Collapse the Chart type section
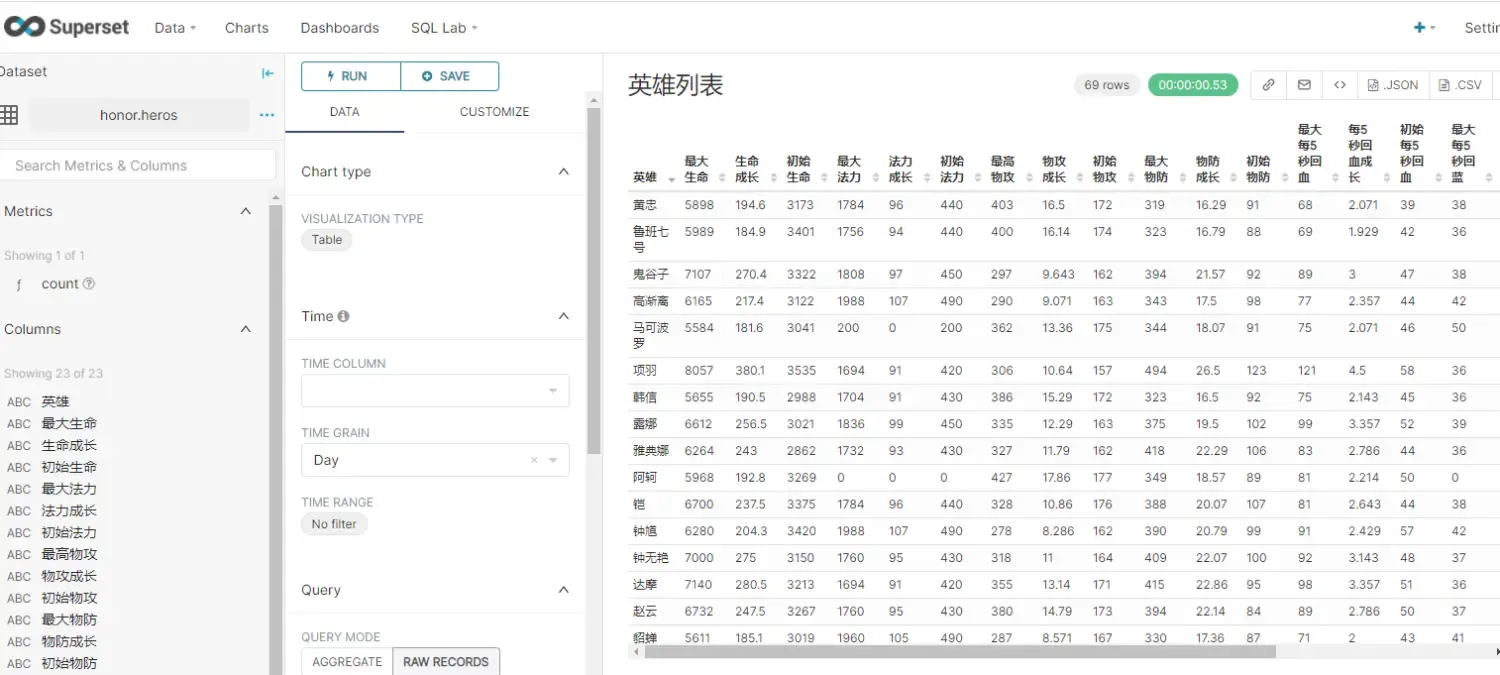The width and height of the screenshot is (1500, 675). [x=563, y=171]
